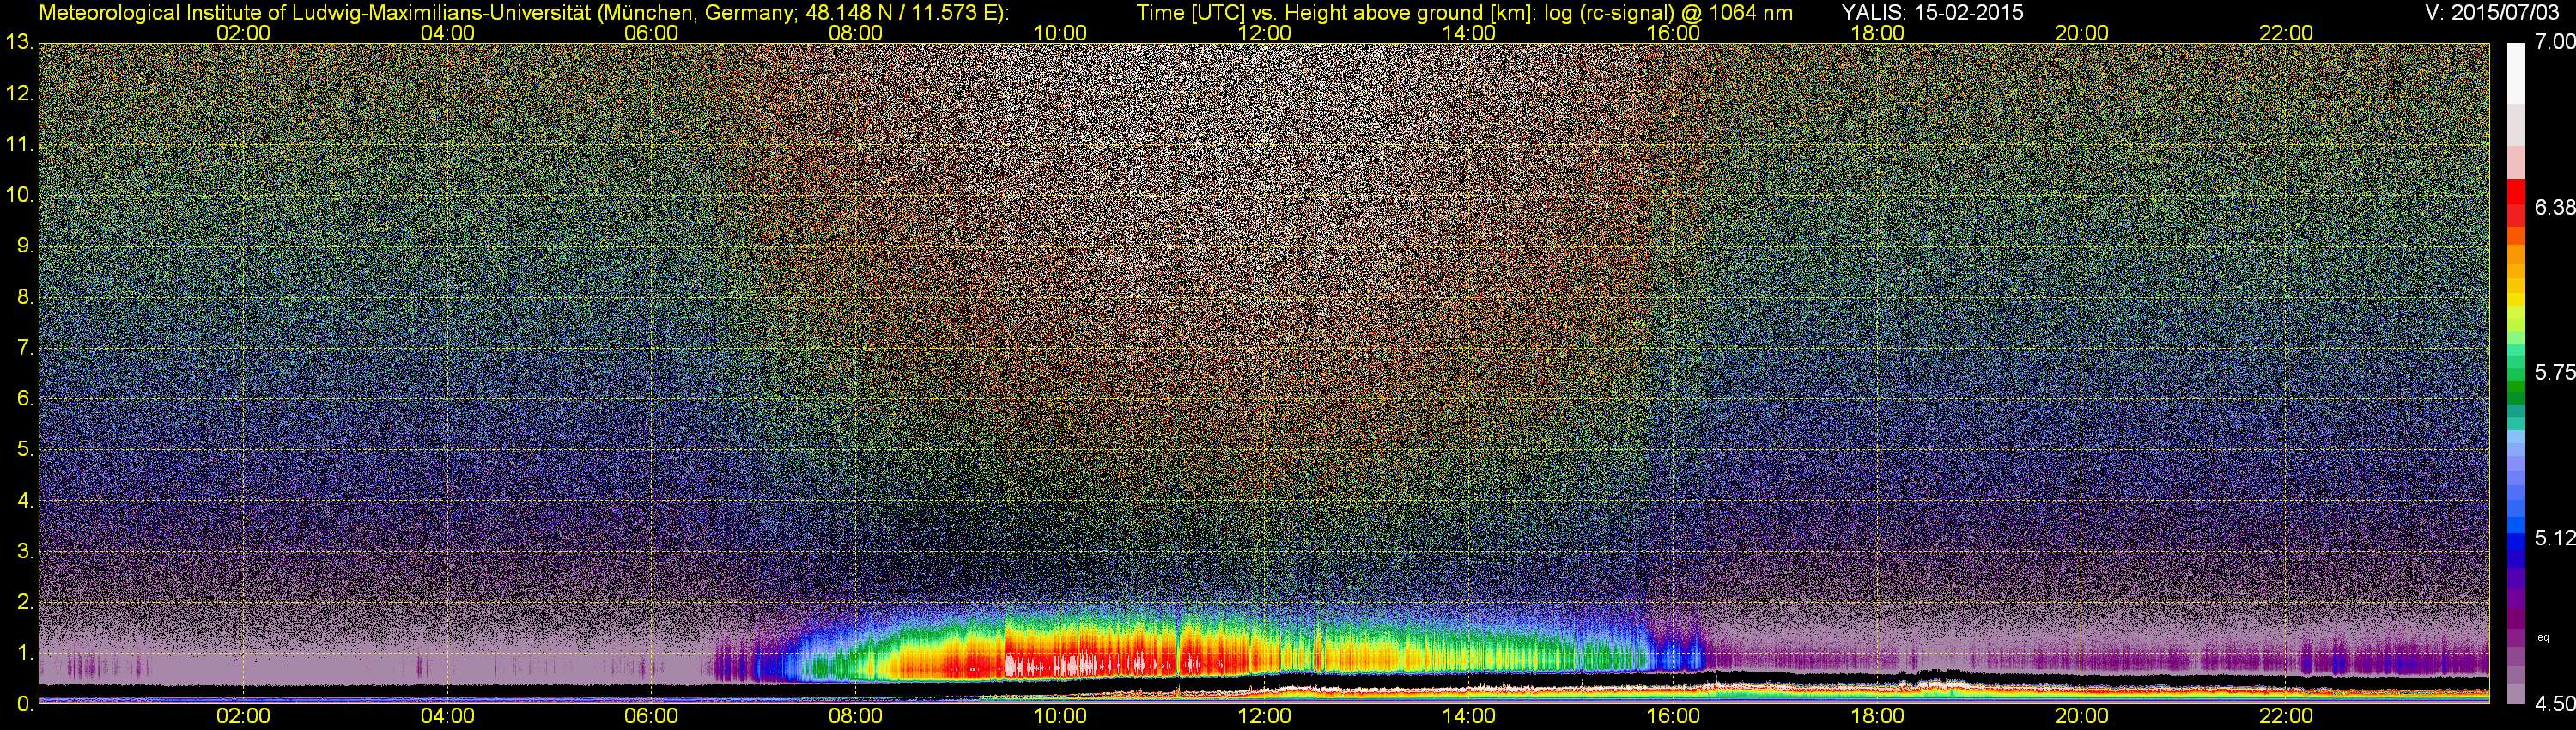
Task: Click the 10:00 label on the bottom axis
Action: (1060, 716)
